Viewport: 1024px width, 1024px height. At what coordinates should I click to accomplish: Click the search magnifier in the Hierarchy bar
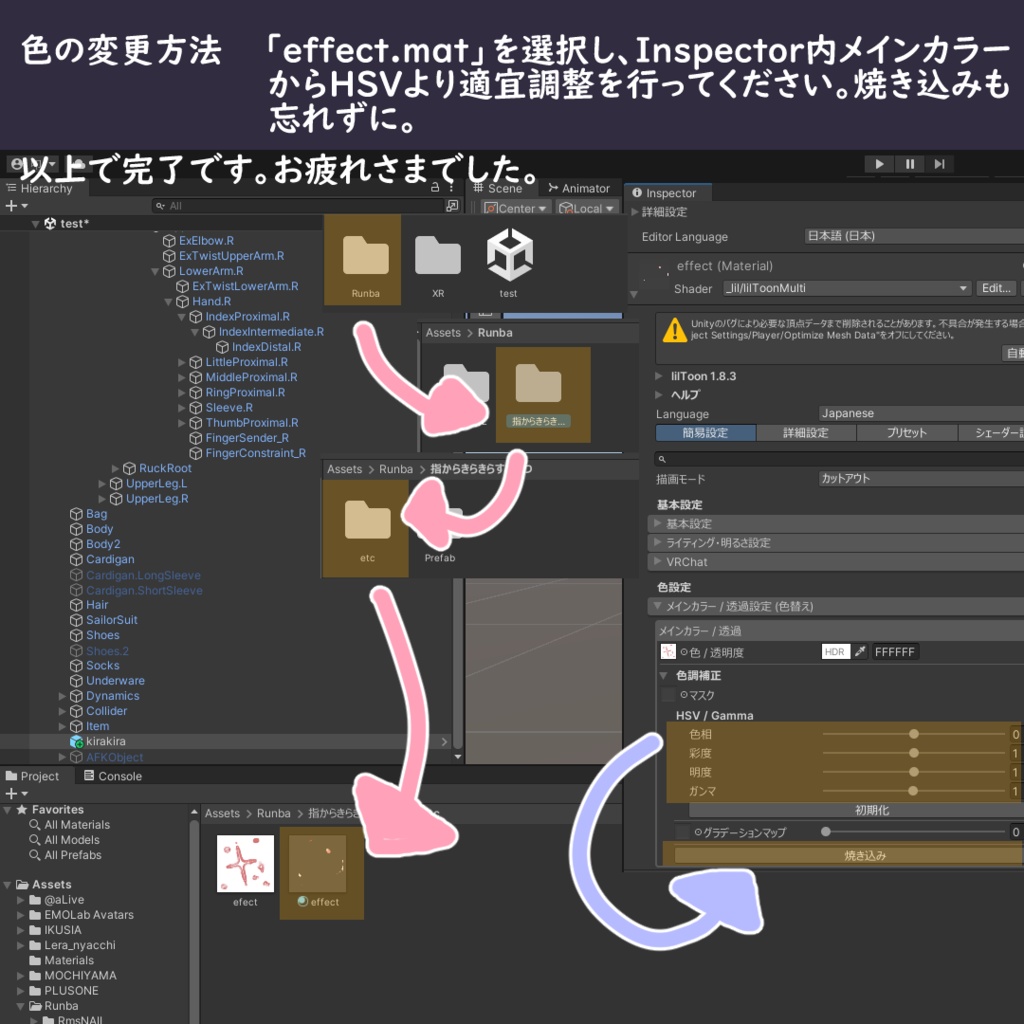160,204
